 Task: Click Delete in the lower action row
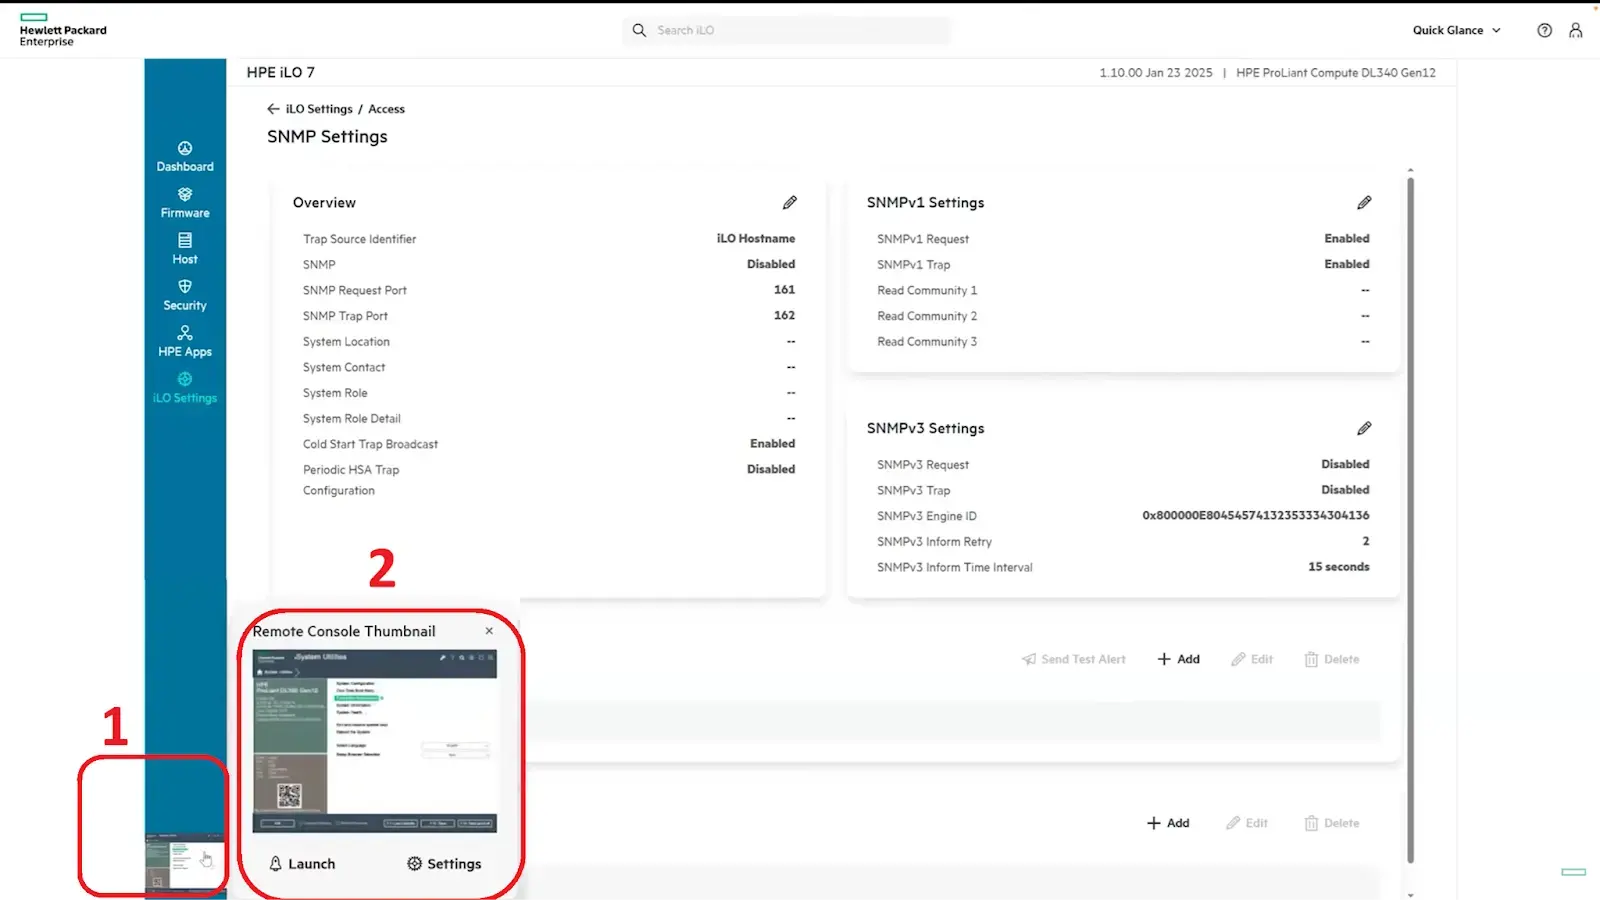pyautogui.click(x=1332, y=823)
